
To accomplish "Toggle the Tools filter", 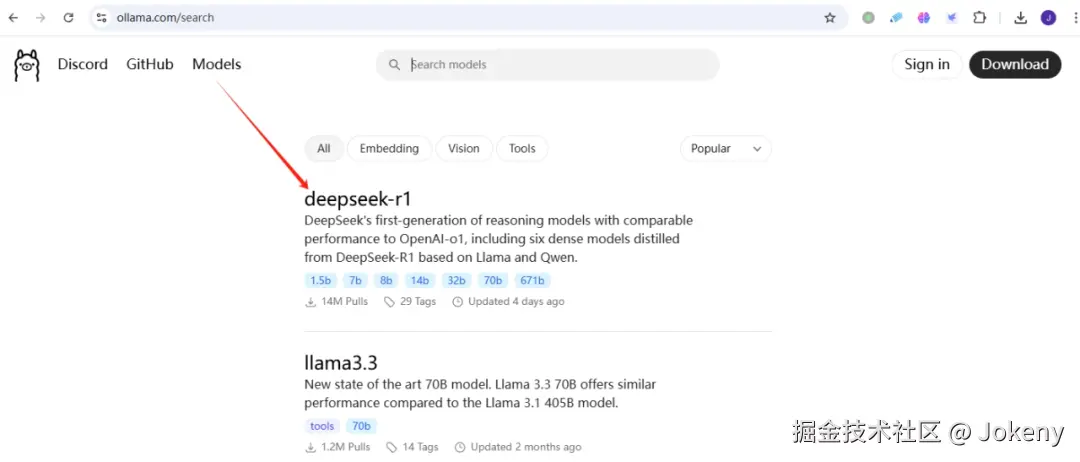I will (x=522, y=148).
